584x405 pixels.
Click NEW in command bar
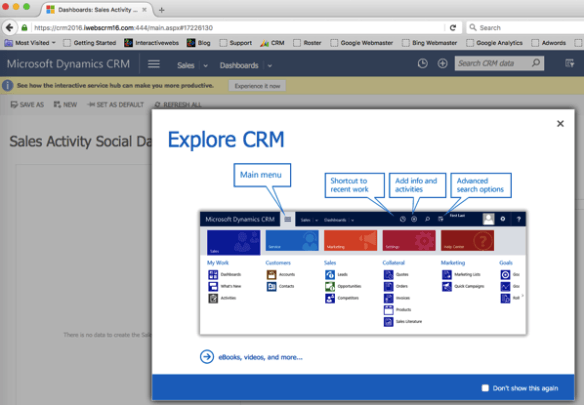(65, 105)
